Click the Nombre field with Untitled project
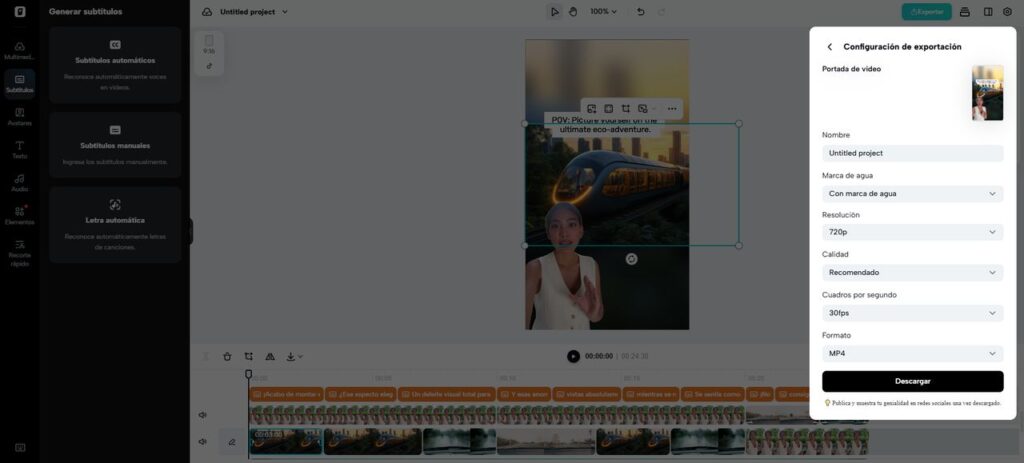 coord(912,153)
